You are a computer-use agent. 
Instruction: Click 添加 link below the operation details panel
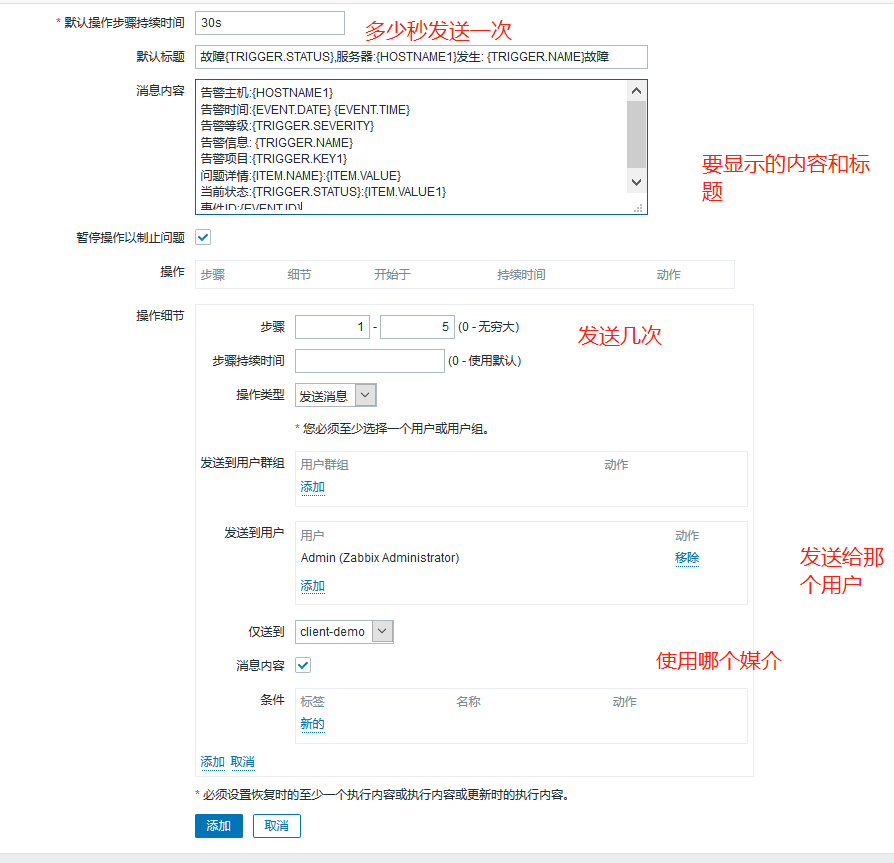coord(211,761)
